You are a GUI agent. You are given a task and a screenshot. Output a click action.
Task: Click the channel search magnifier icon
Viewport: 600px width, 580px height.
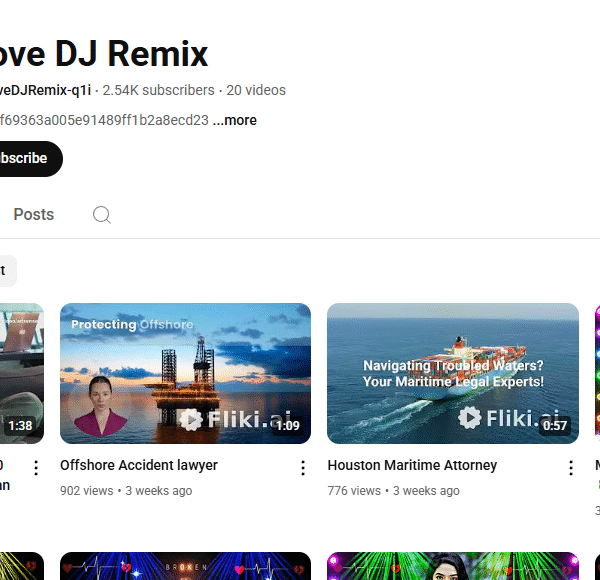[x=102, y=215]
